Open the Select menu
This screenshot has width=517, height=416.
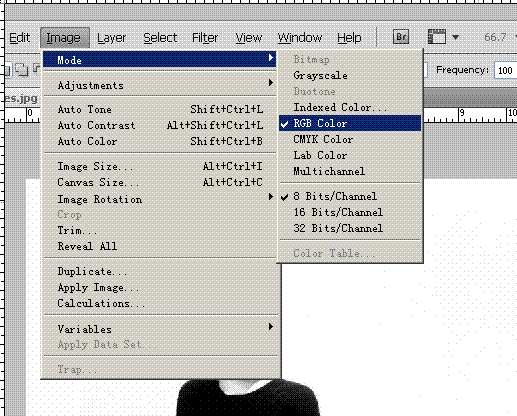coord(160,38)
